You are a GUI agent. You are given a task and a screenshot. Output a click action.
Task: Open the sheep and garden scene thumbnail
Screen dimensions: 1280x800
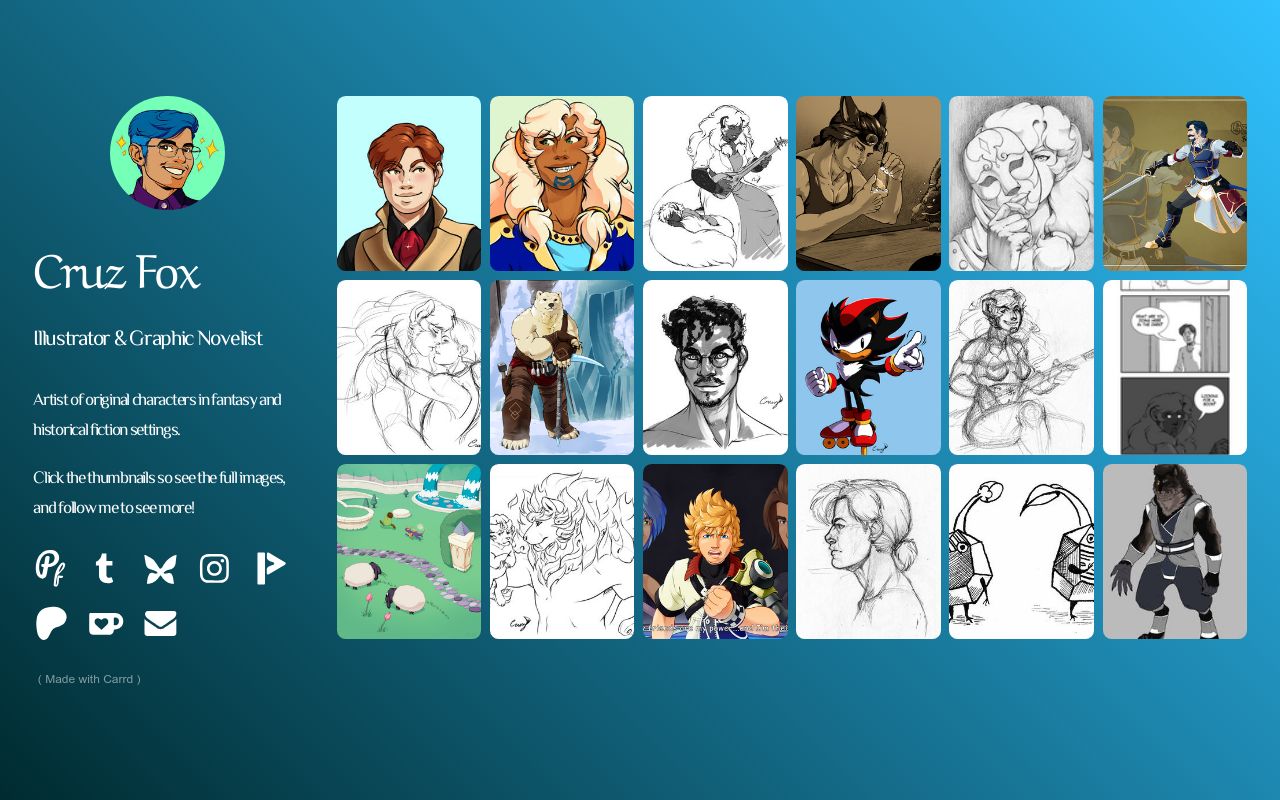[409, 551]
